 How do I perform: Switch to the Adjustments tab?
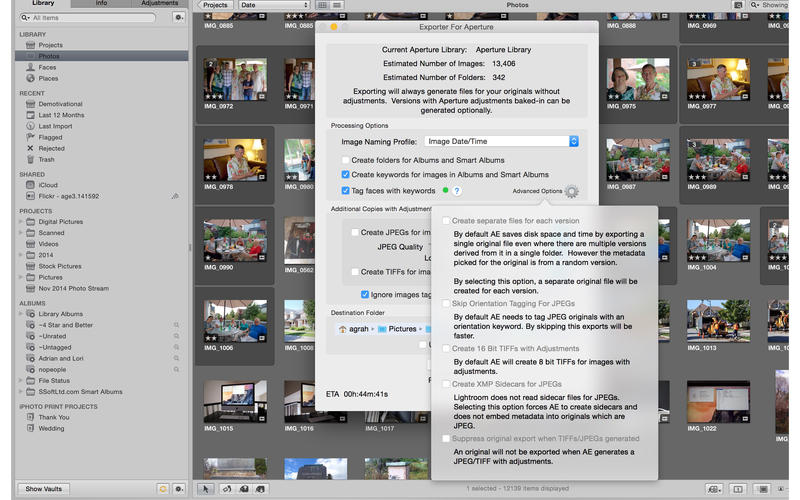[x=160, y=3]
